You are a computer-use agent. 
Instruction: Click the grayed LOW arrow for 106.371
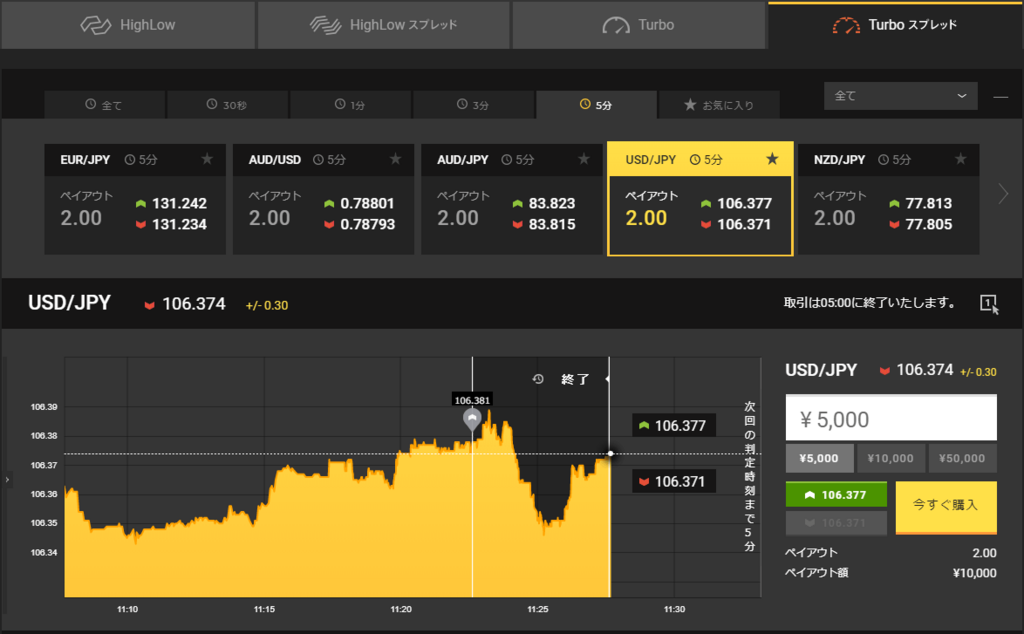tap(836, 522)
